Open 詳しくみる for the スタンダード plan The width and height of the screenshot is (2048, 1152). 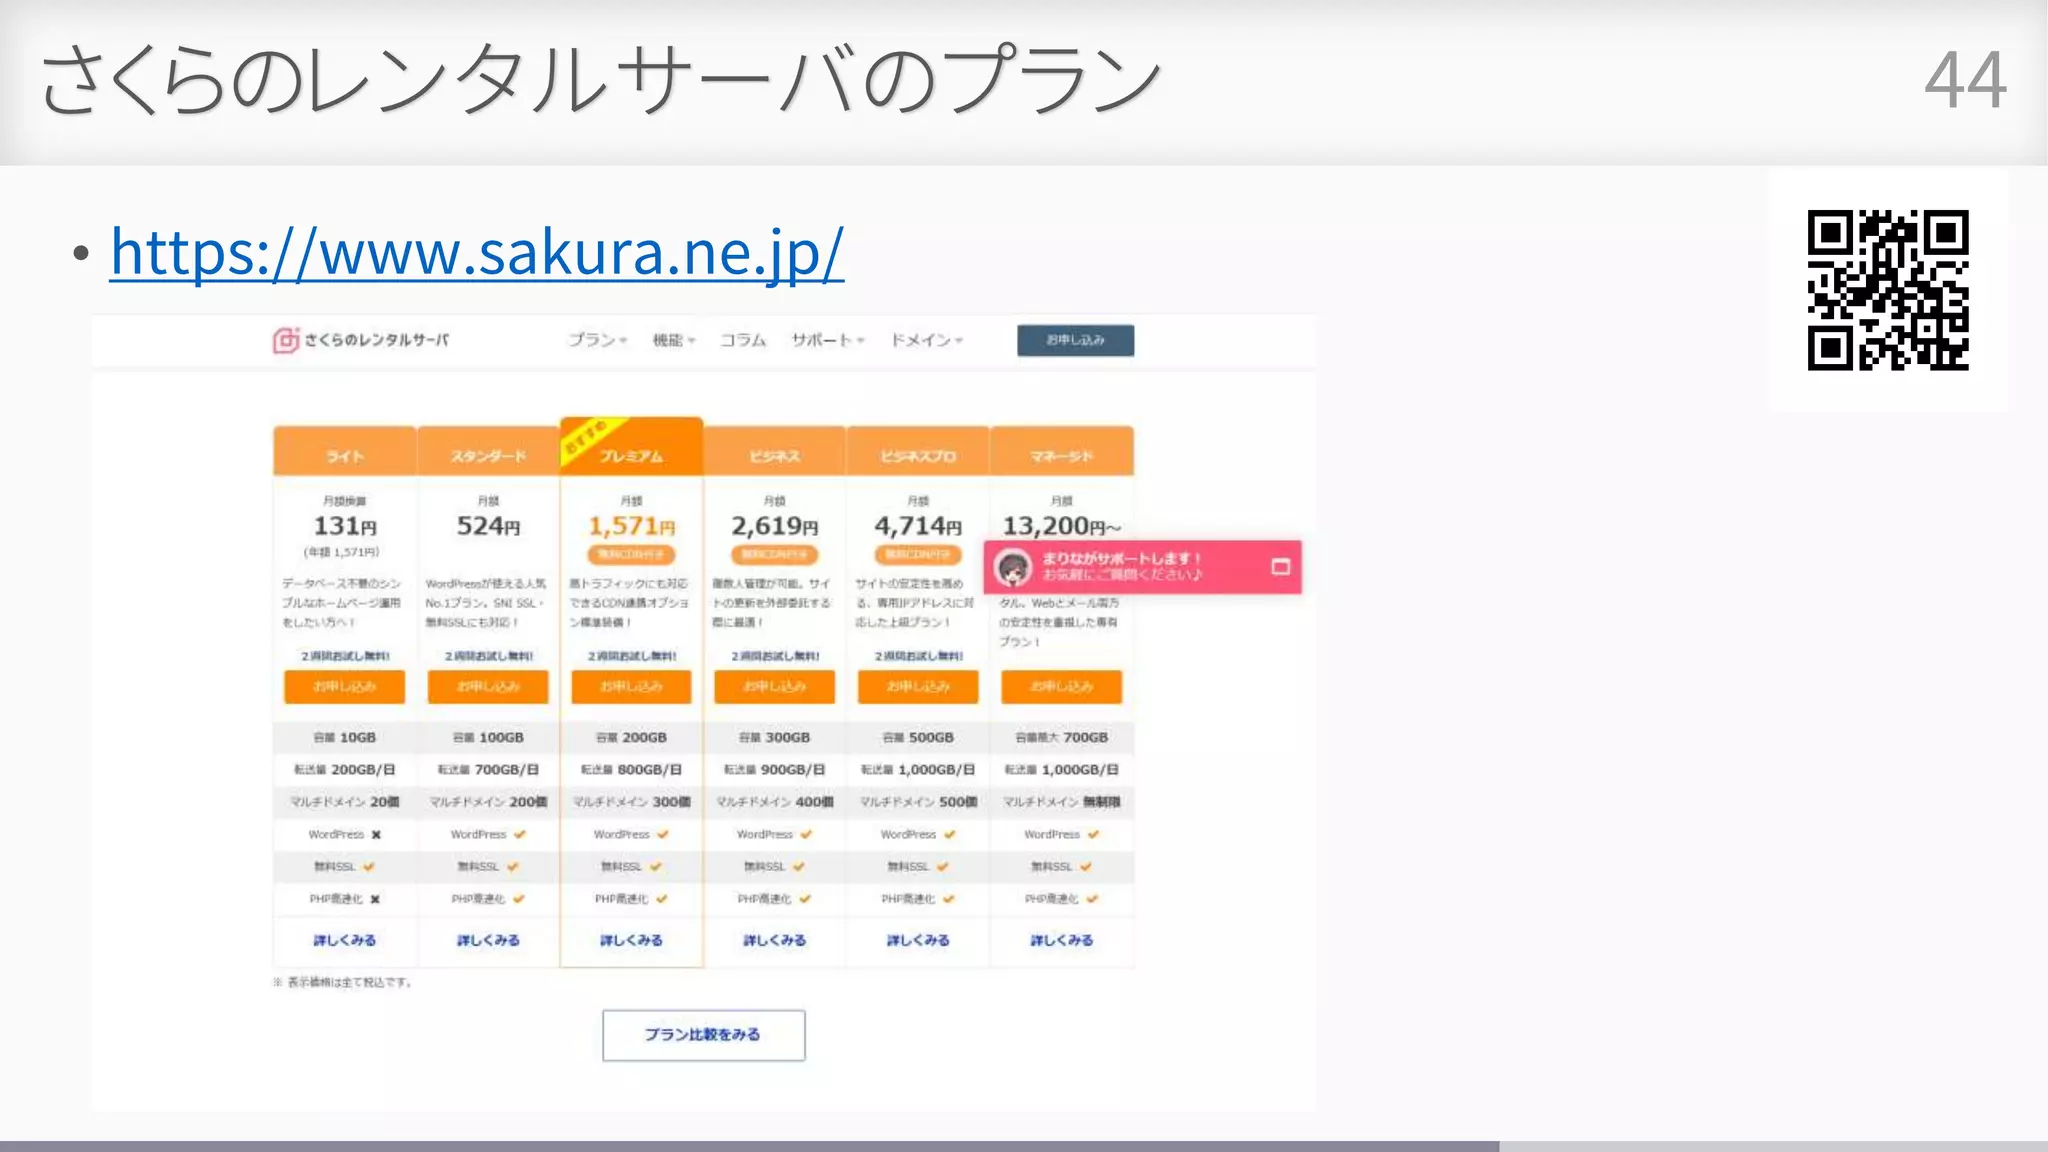coord(488,940)
